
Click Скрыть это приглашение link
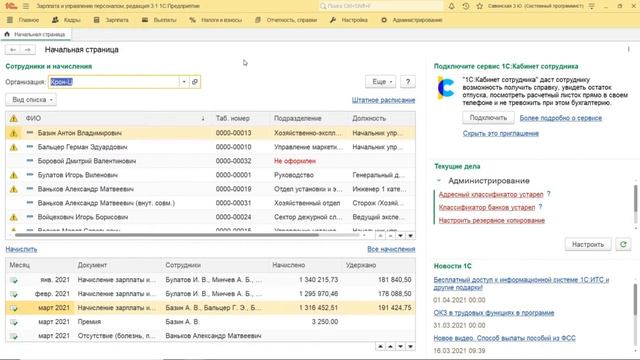[501, 133]
